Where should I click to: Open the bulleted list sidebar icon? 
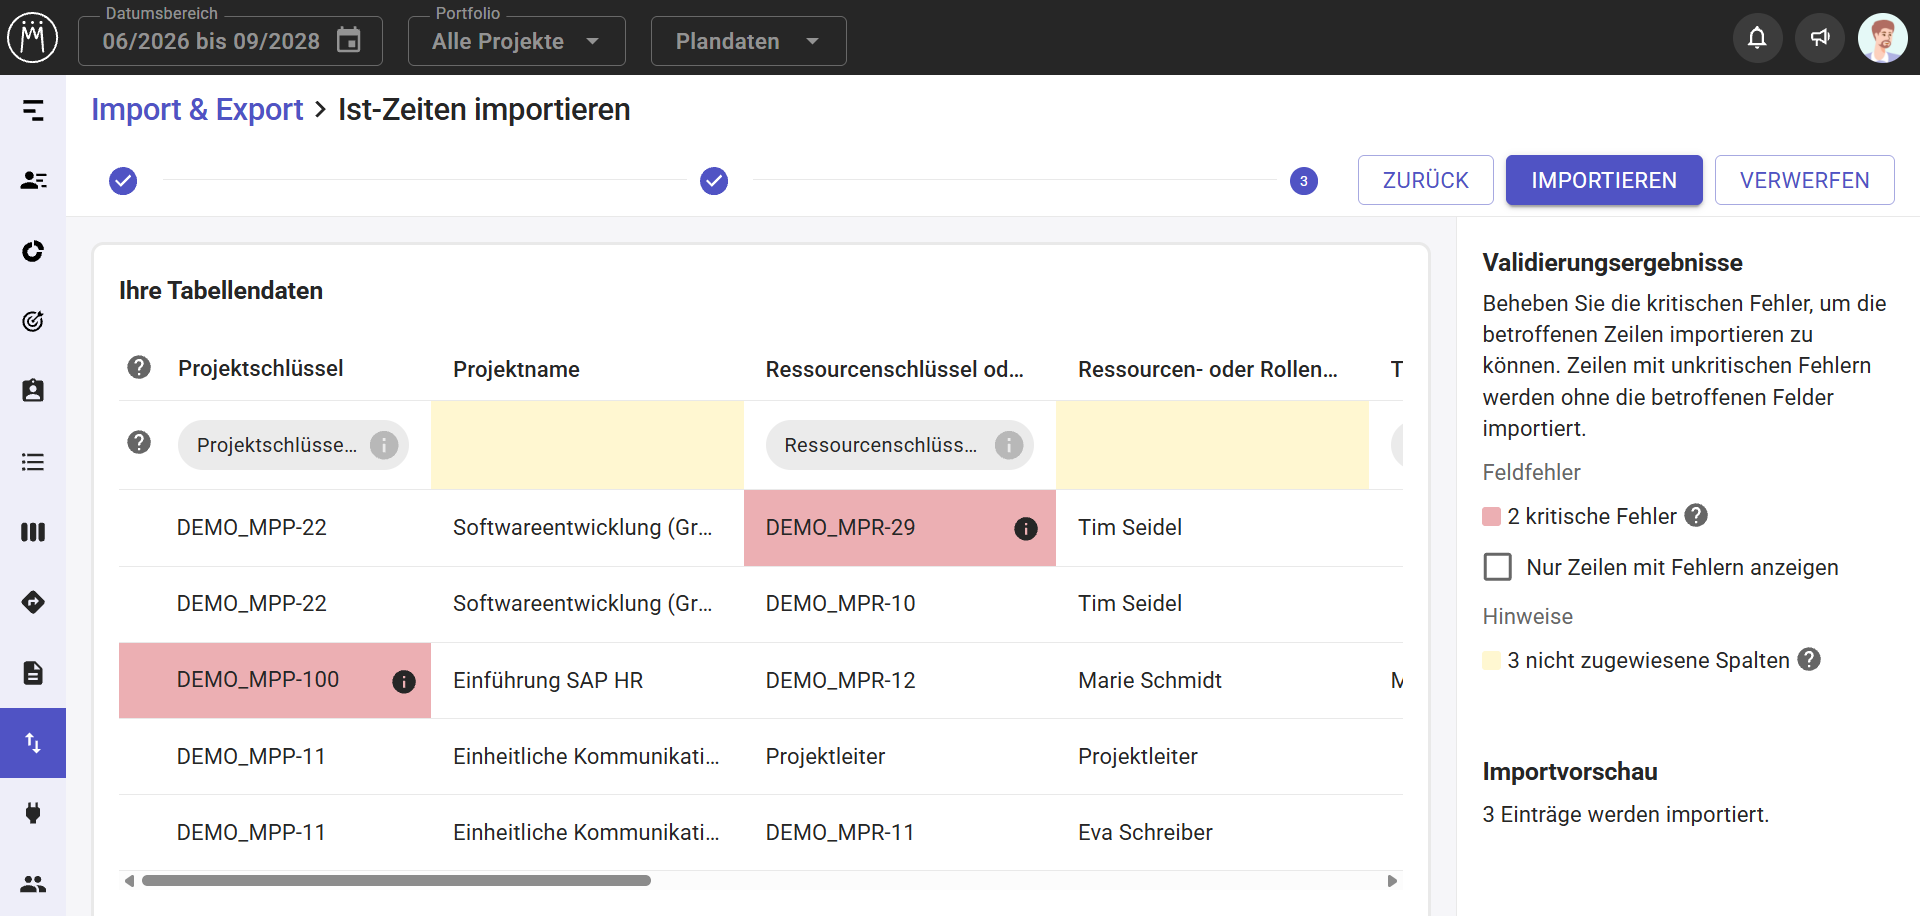pos(33,462)
